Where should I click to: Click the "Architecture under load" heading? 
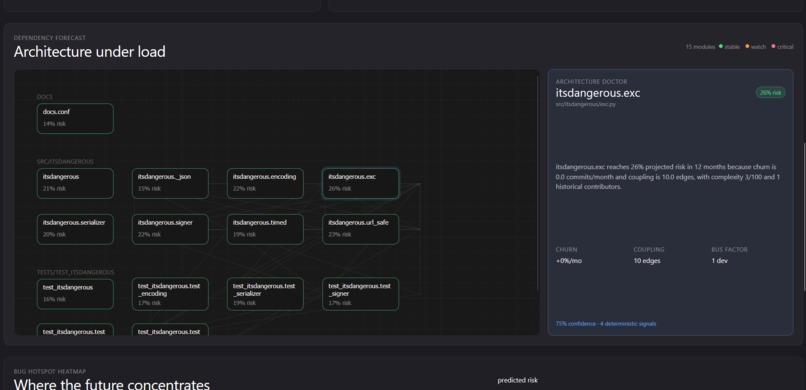point(89,52)
